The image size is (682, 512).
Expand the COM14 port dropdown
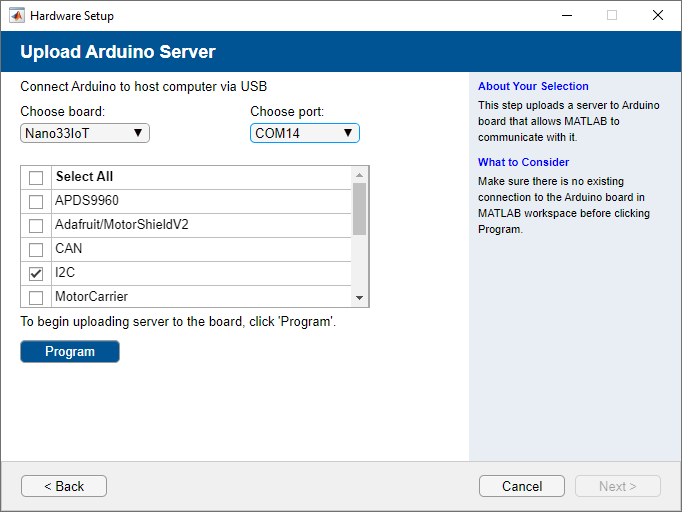pyautogui.click(x=304, y=133)
